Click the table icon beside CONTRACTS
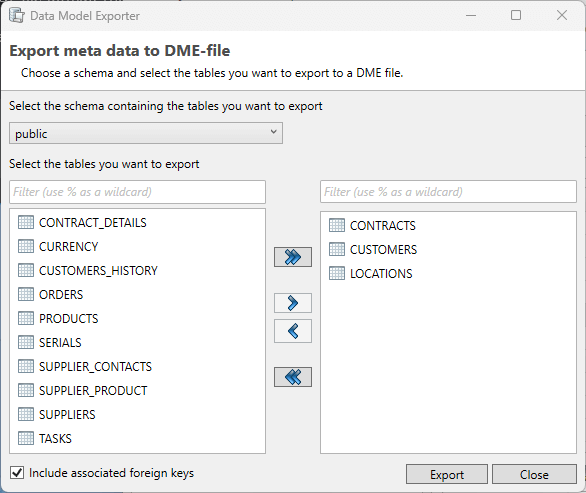 337,225
